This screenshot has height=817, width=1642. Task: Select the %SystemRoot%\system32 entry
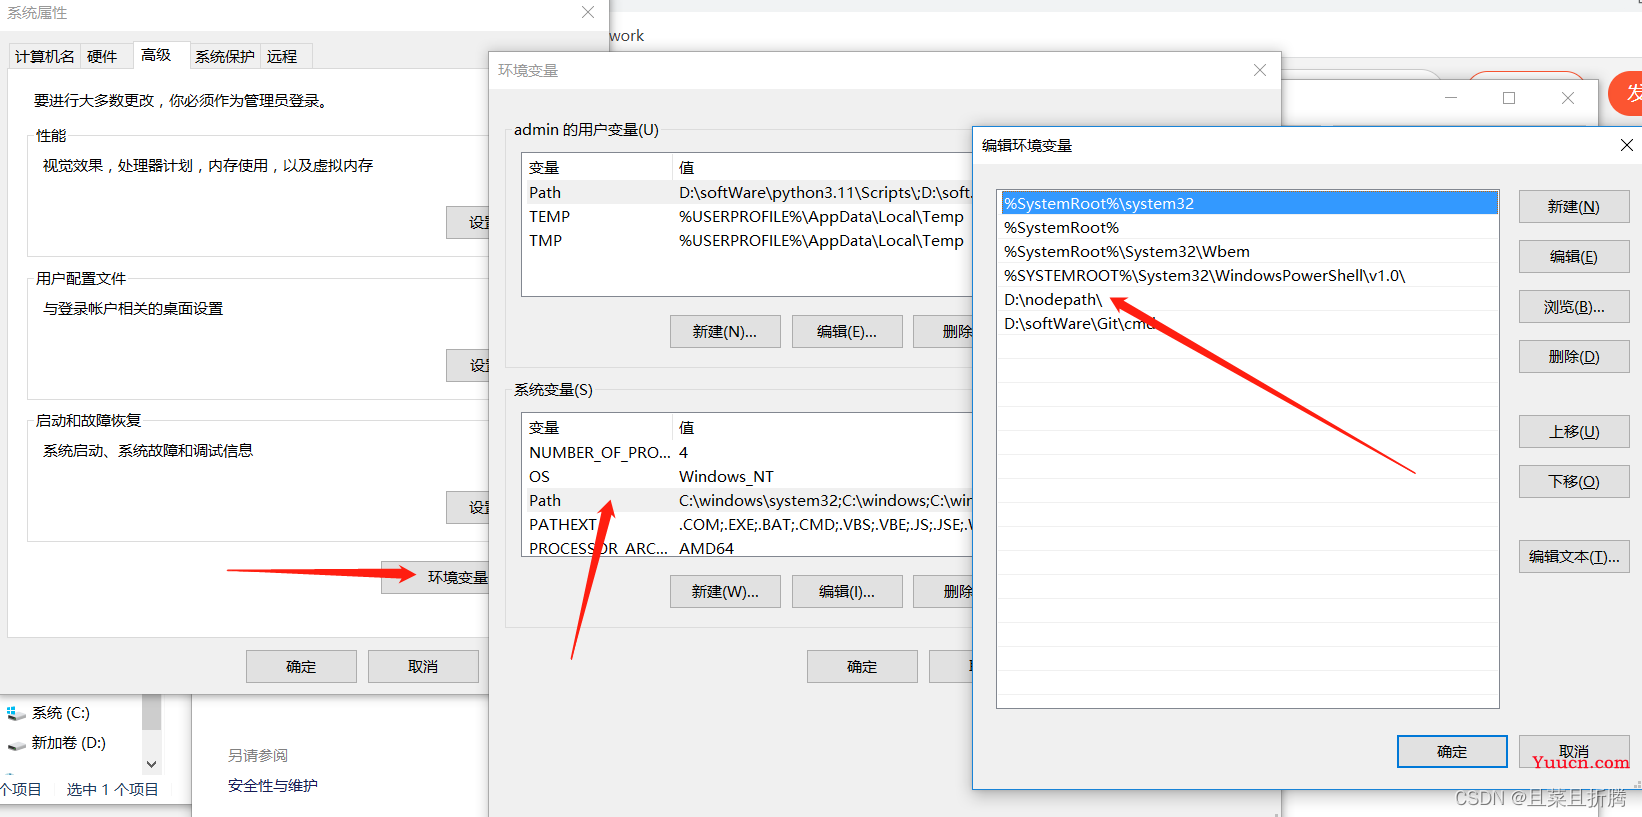coord(1248,203)
